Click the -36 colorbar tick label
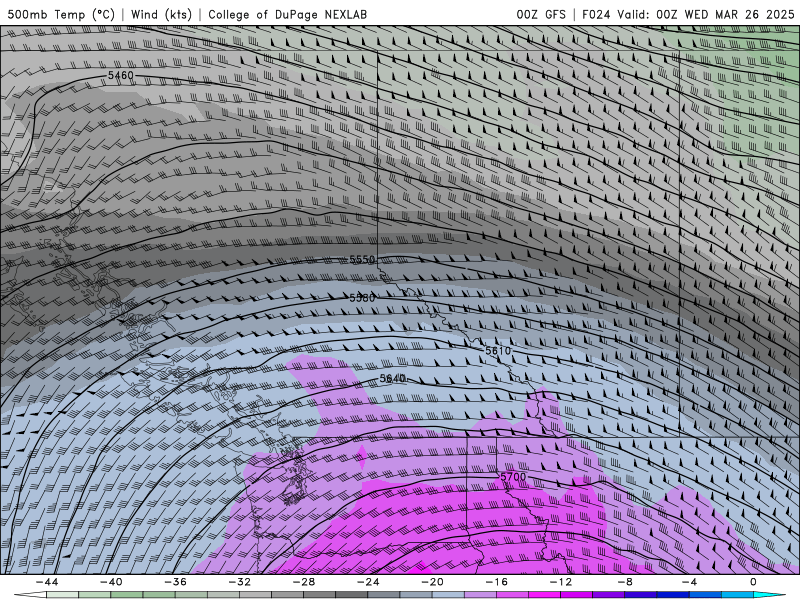Screen dimensions: 800x600 click(176, 582)
